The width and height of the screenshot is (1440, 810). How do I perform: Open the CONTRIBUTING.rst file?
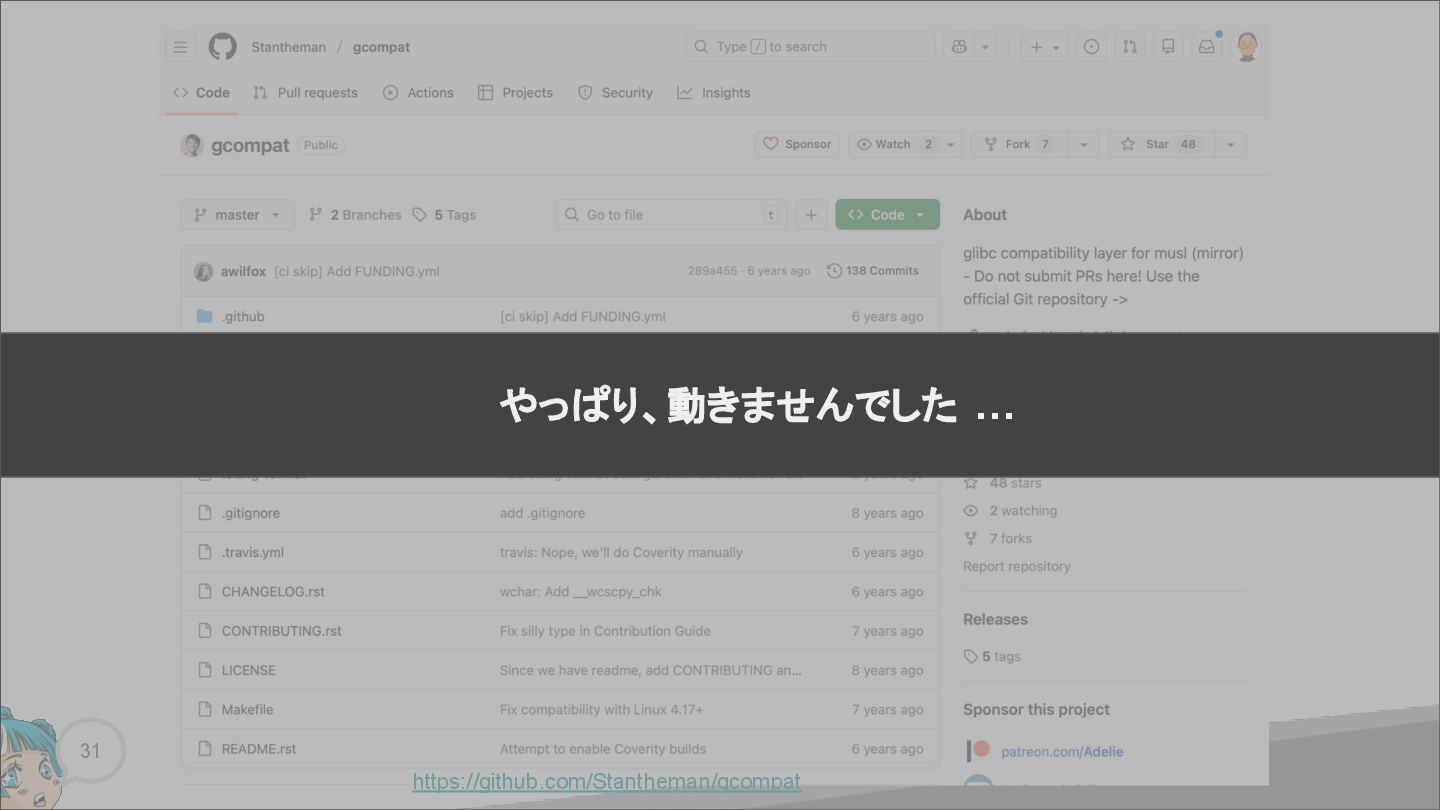[282, 630]
